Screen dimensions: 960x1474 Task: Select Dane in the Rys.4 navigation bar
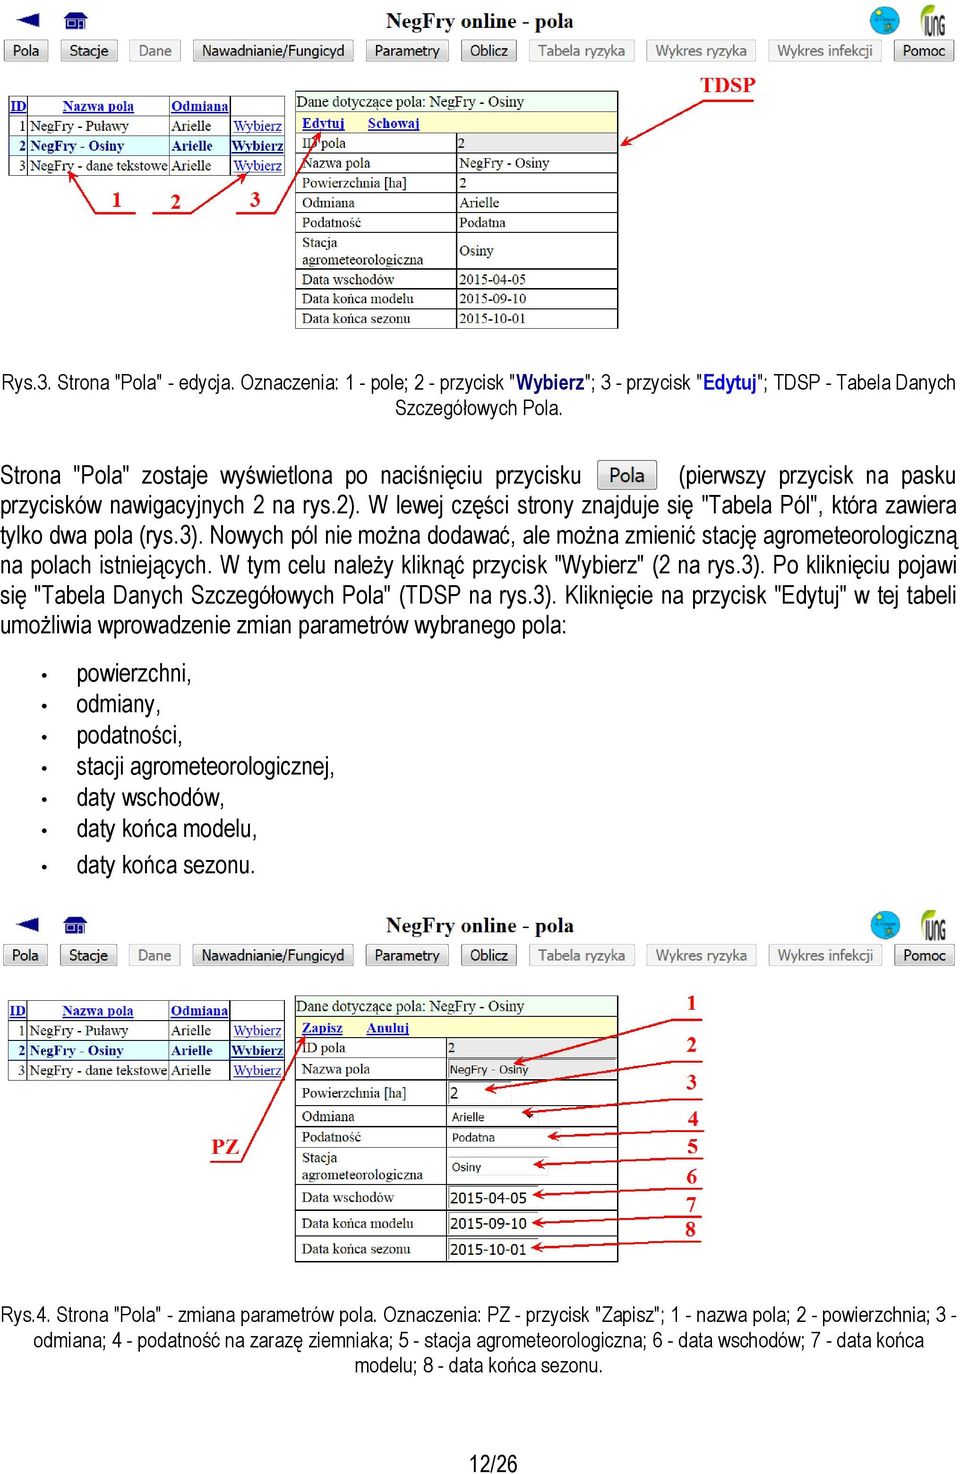[x=155, y=955]
